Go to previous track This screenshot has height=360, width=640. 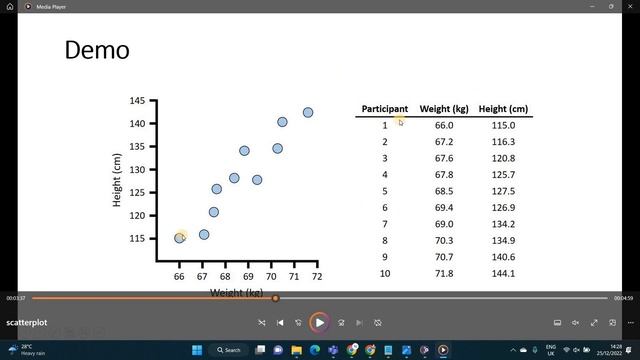(280, 323)
